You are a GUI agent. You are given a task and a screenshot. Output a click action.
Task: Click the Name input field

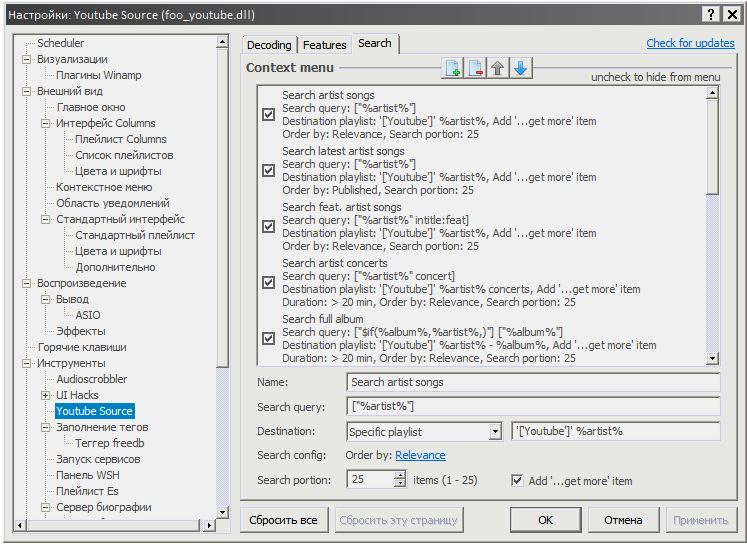532,382
